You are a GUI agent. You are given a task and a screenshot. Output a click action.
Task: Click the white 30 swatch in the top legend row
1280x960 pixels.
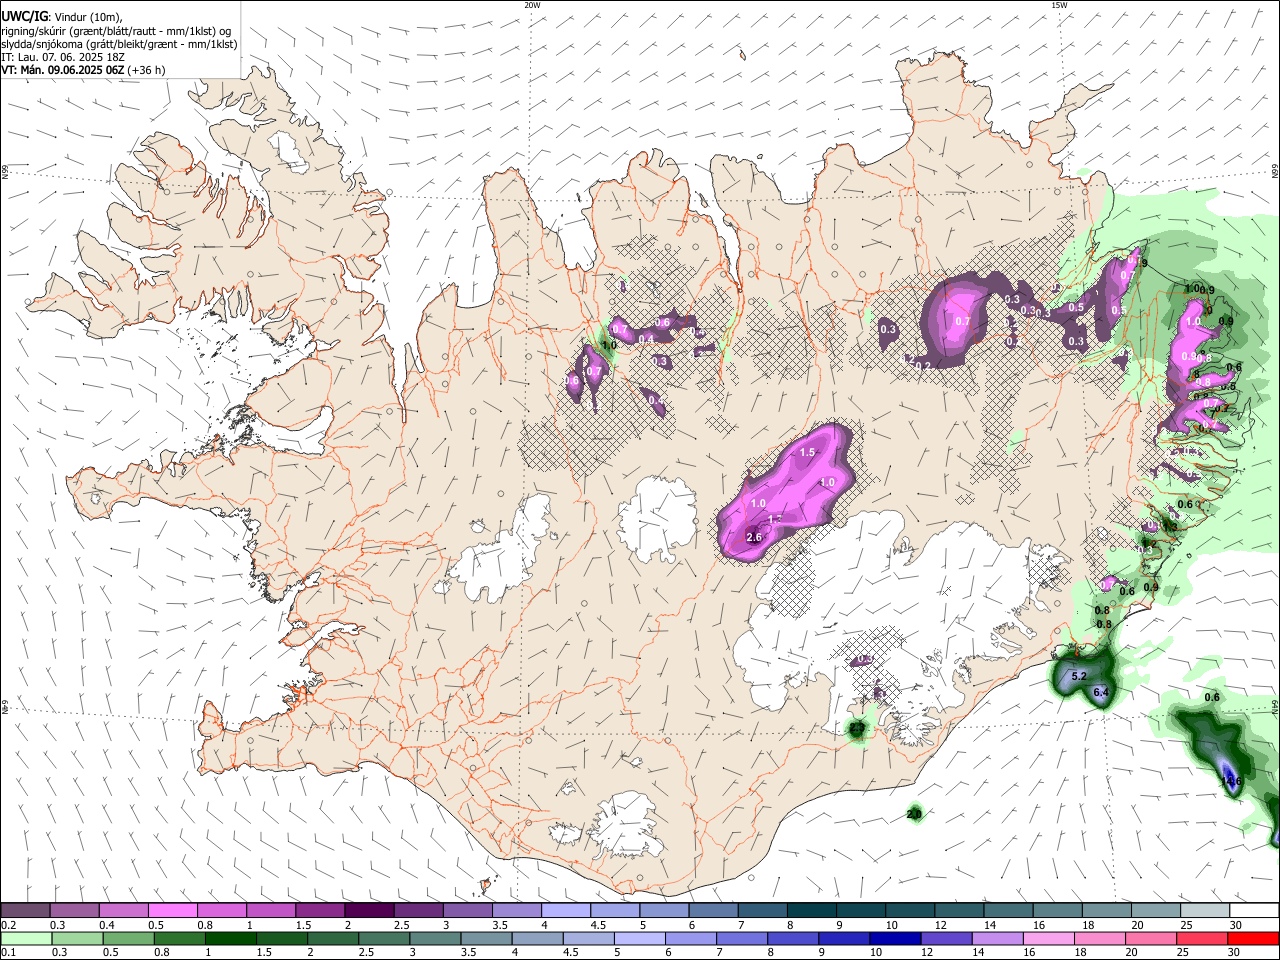click(1253, 910)
